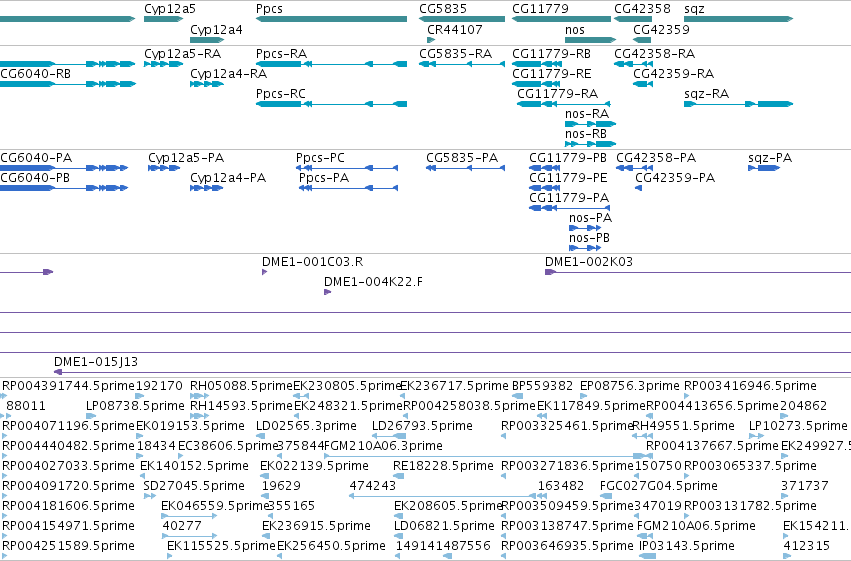The image size is (851, 561).
Task: Click the CG42358-PA protein label
Action: point(656,158)
